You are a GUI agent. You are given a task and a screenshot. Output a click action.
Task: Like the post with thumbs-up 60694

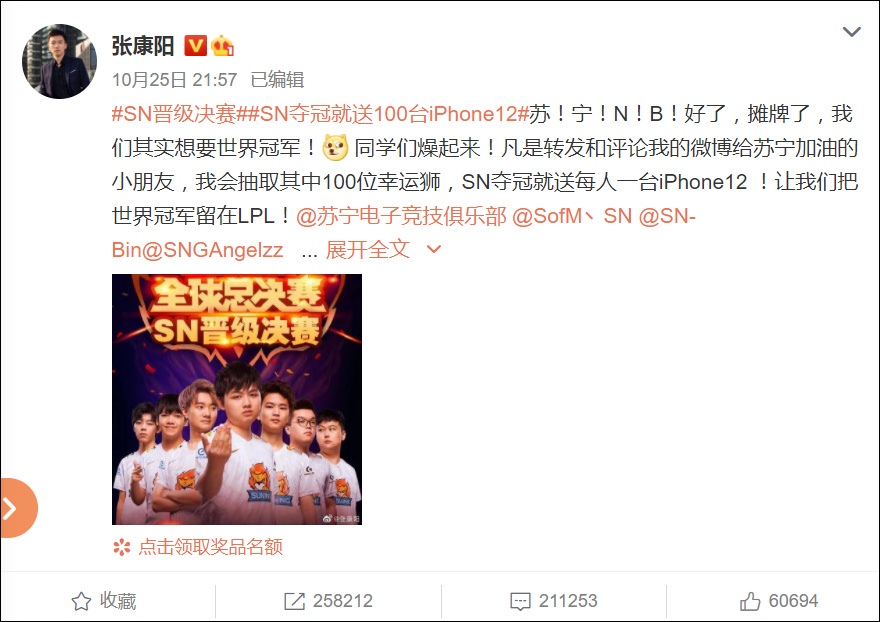(778, 601)
